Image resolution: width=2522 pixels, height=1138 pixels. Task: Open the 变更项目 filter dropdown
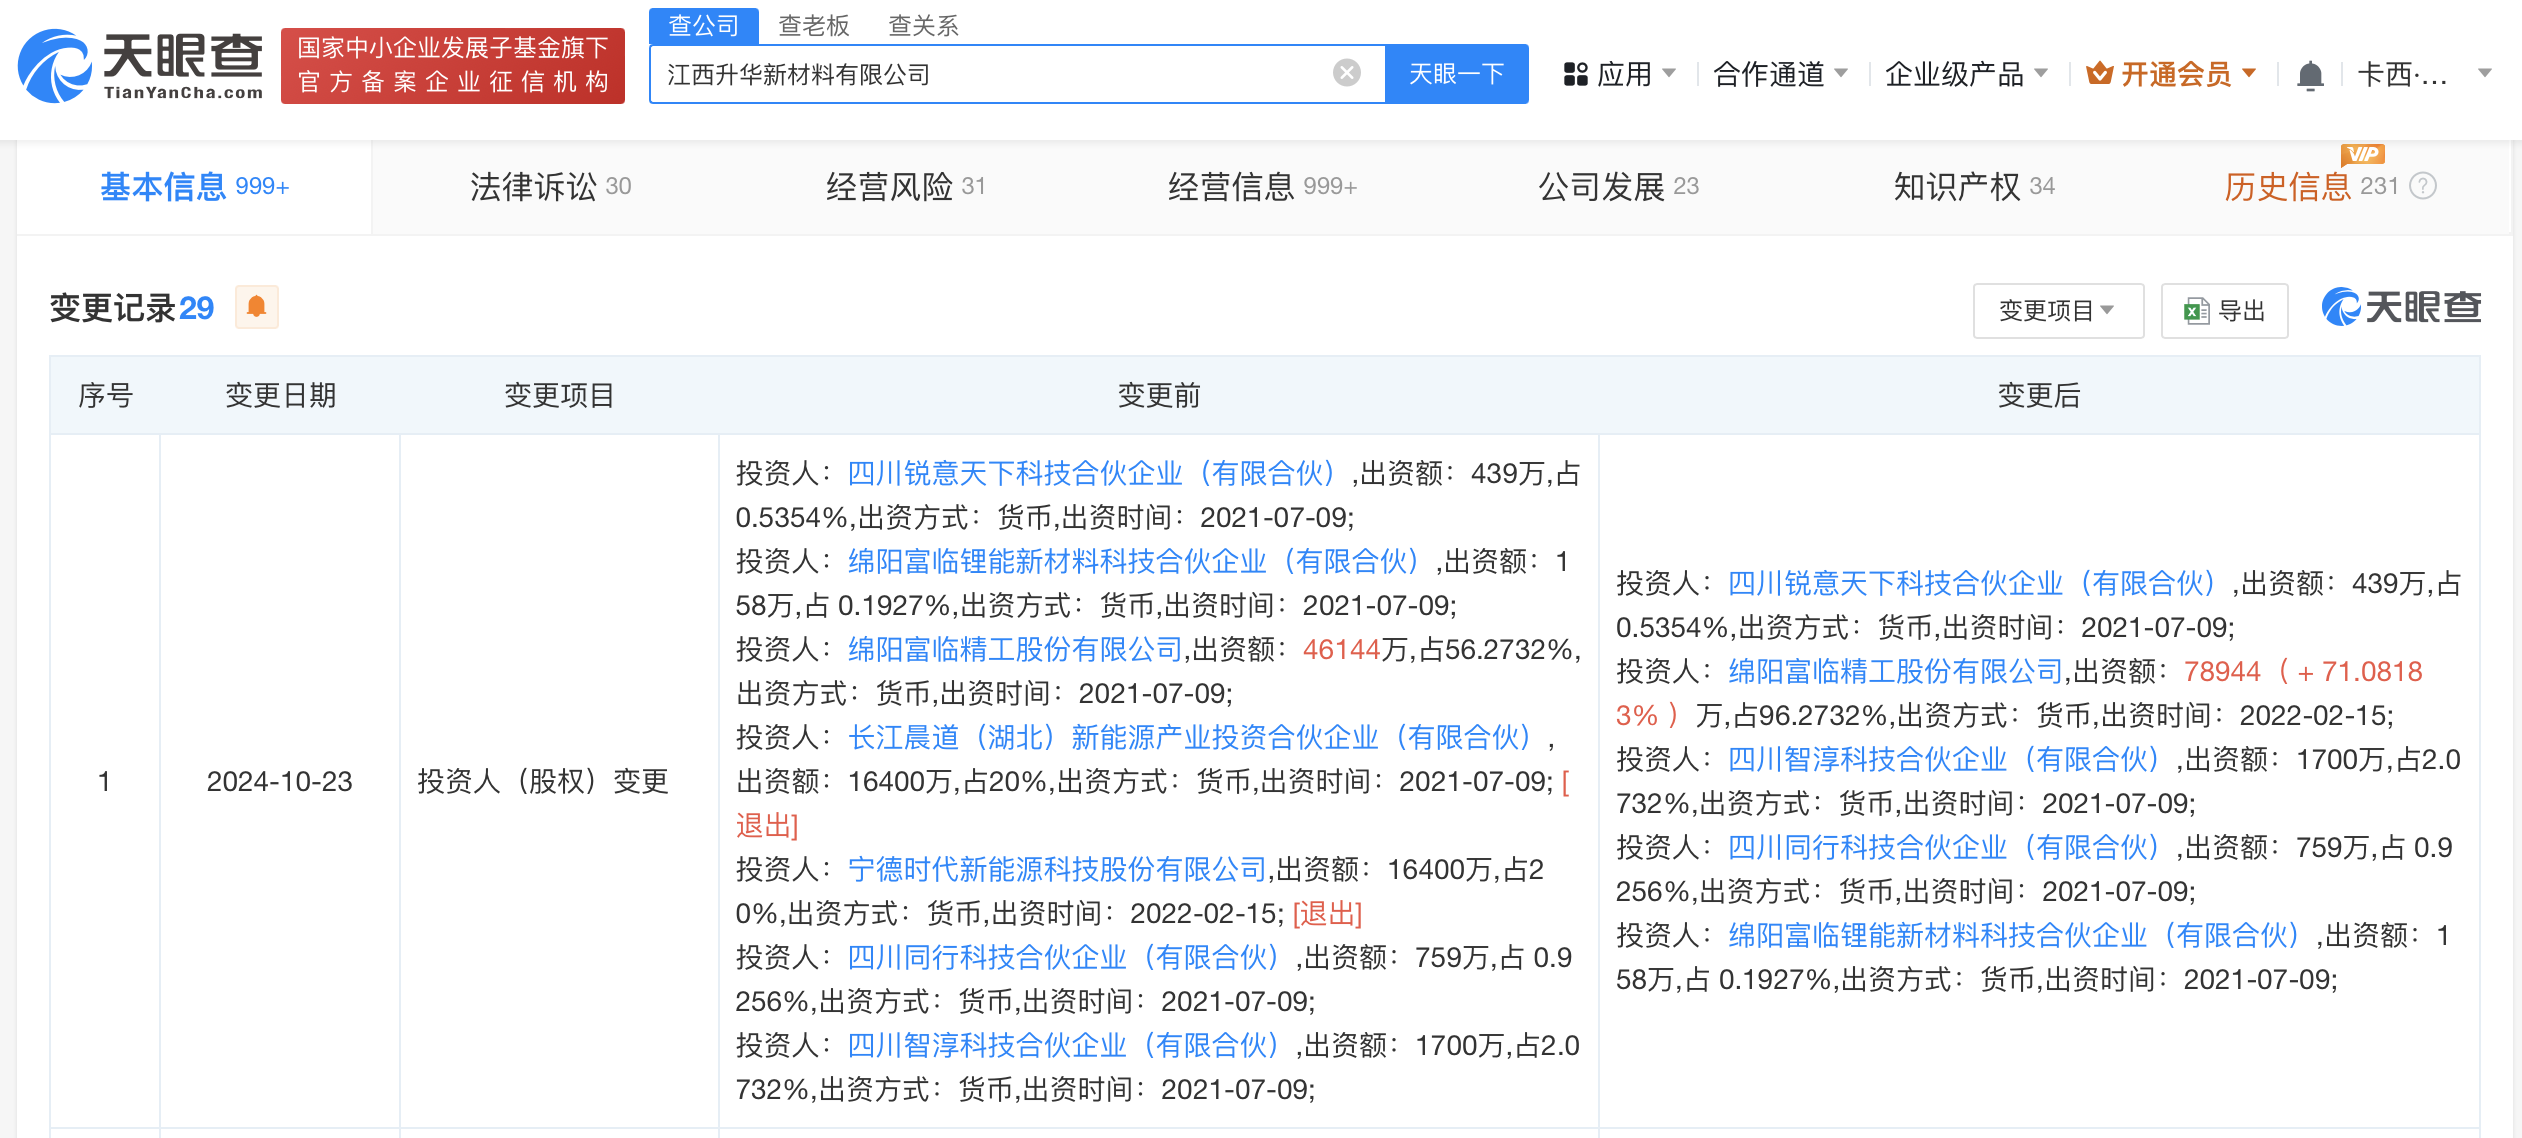click(x=2057, y=311)
